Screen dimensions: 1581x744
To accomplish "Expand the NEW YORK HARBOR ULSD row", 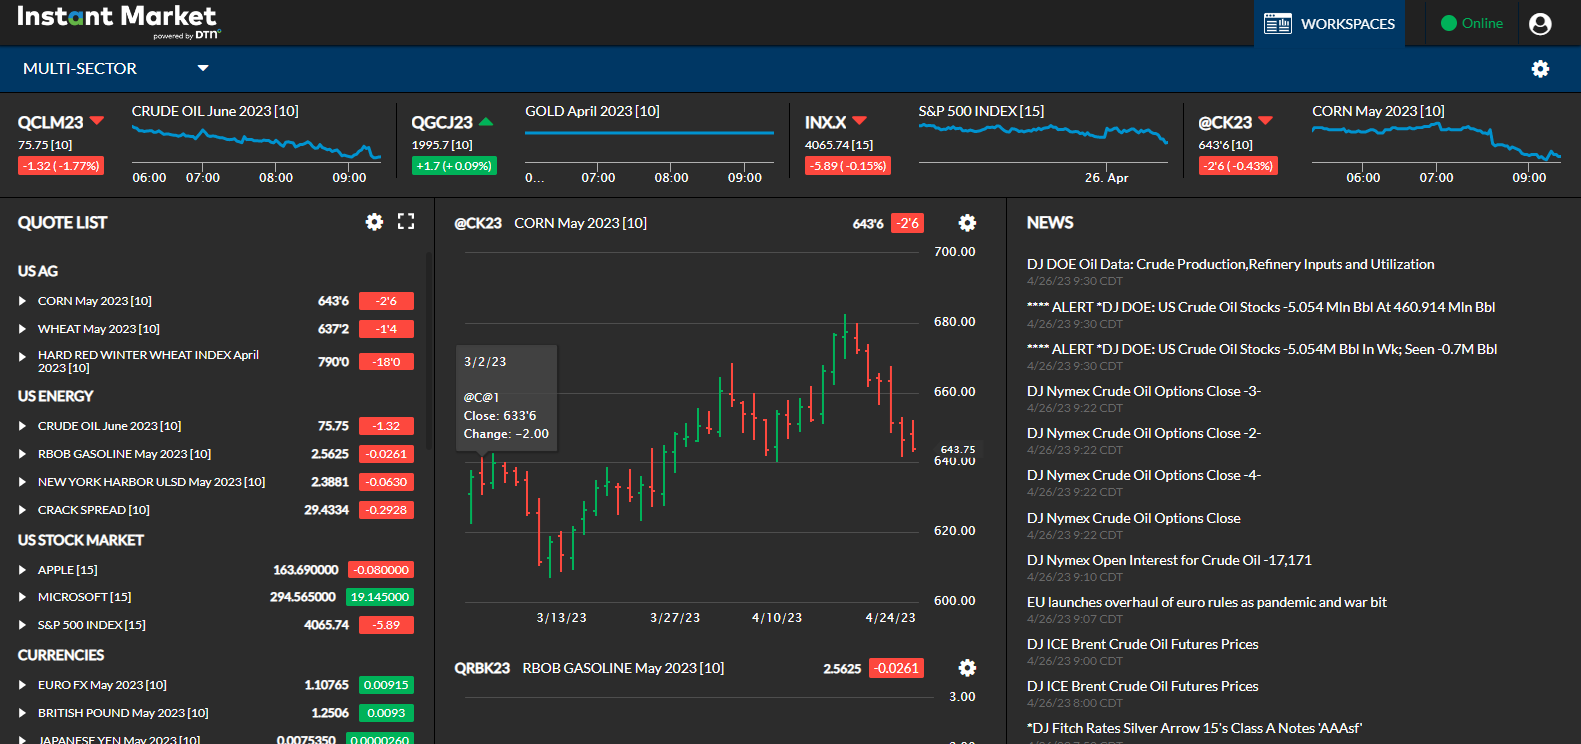I will pos(22,482).
